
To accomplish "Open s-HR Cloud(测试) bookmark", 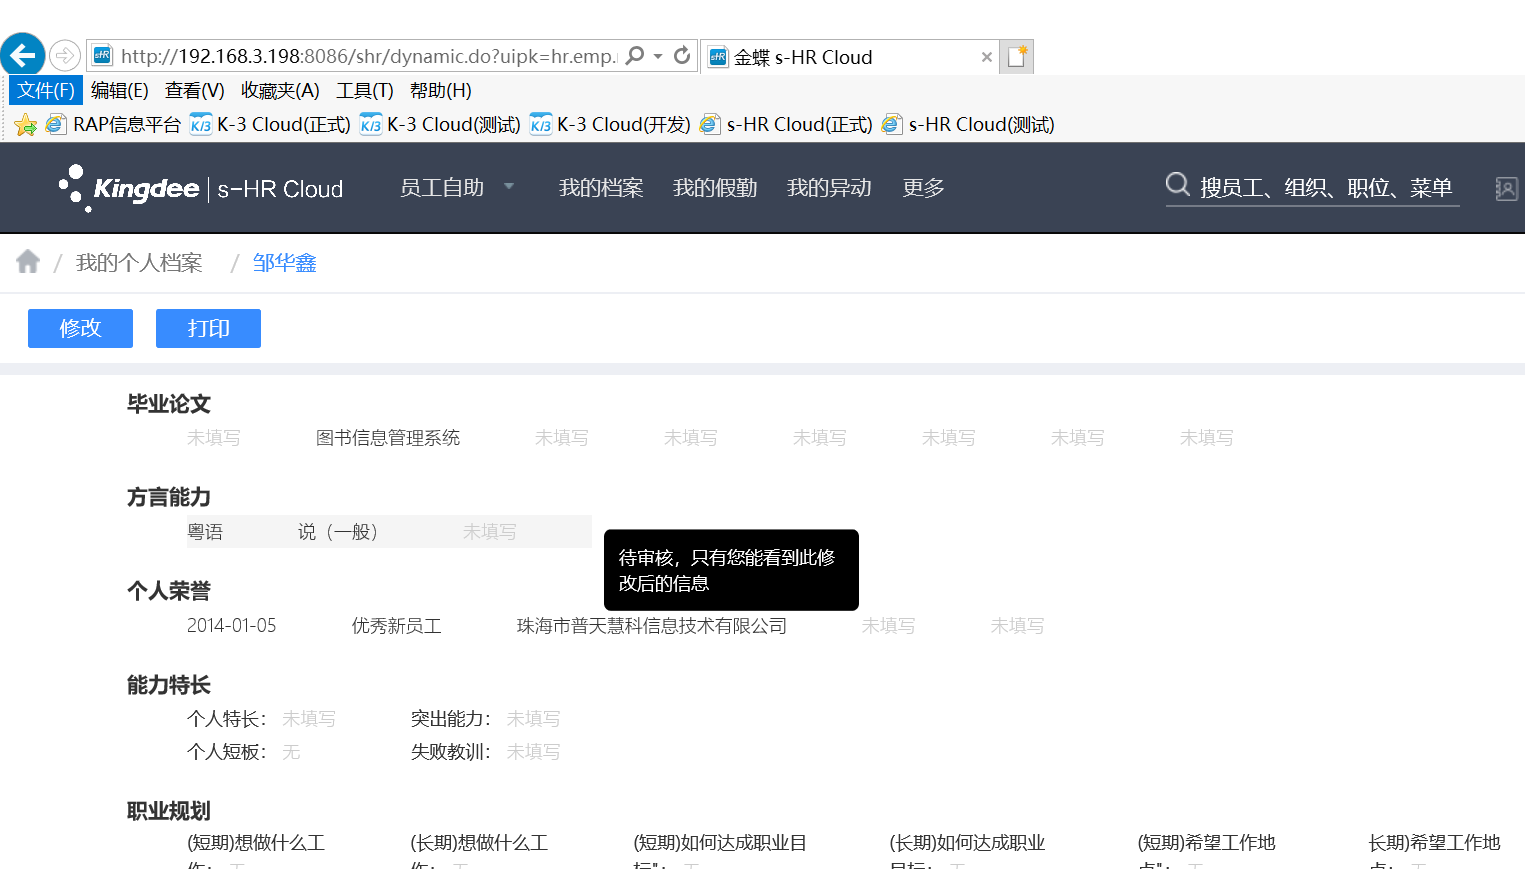I will coord(969,124).
